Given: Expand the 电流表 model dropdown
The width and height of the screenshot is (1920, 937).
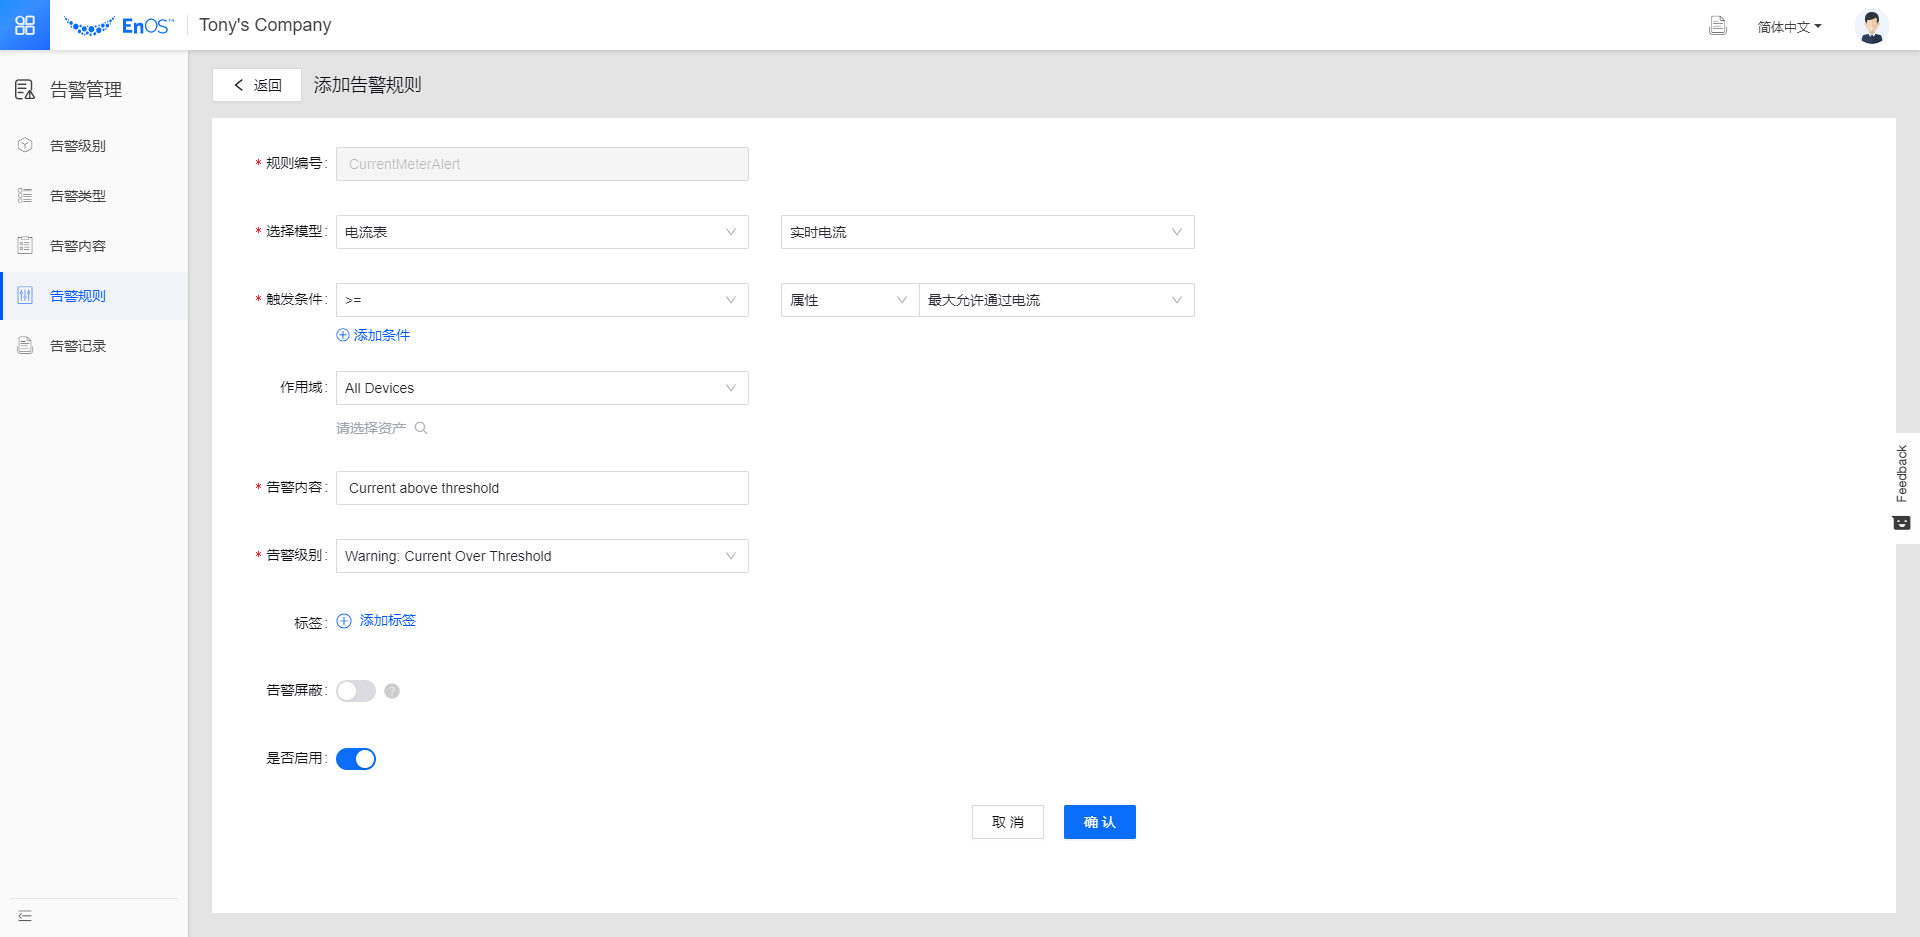Looking at the screenshot, I should coord(541,232).
